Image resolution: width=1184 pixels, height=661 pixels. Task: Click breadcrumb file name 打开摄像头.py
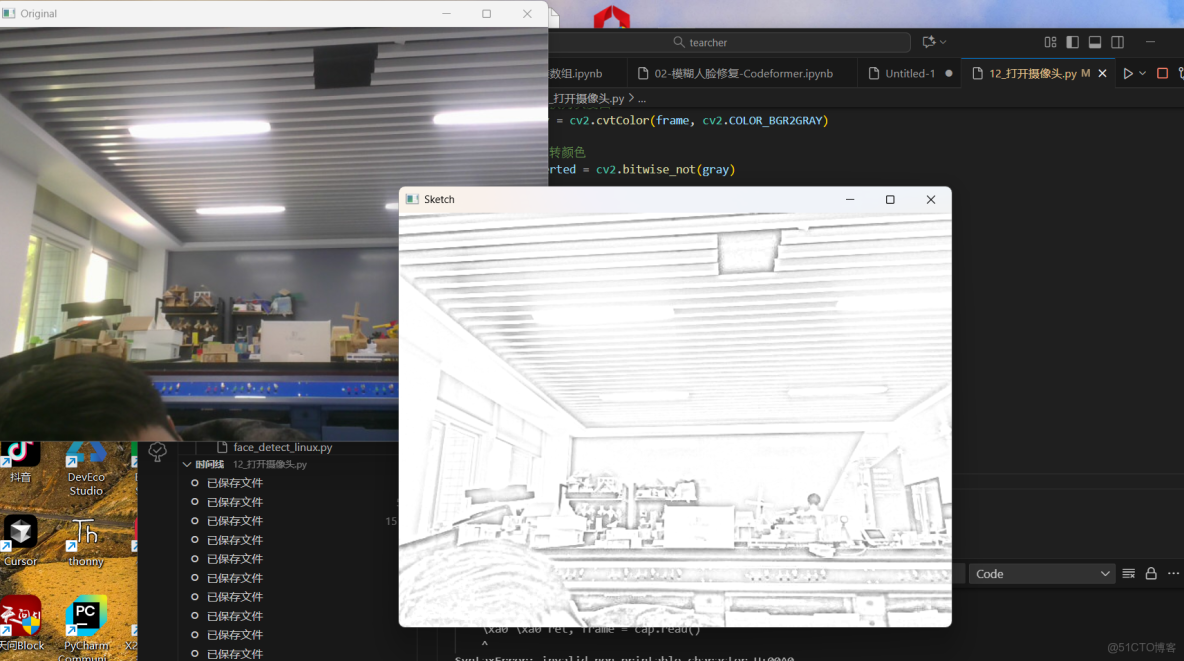coord(588,98)
